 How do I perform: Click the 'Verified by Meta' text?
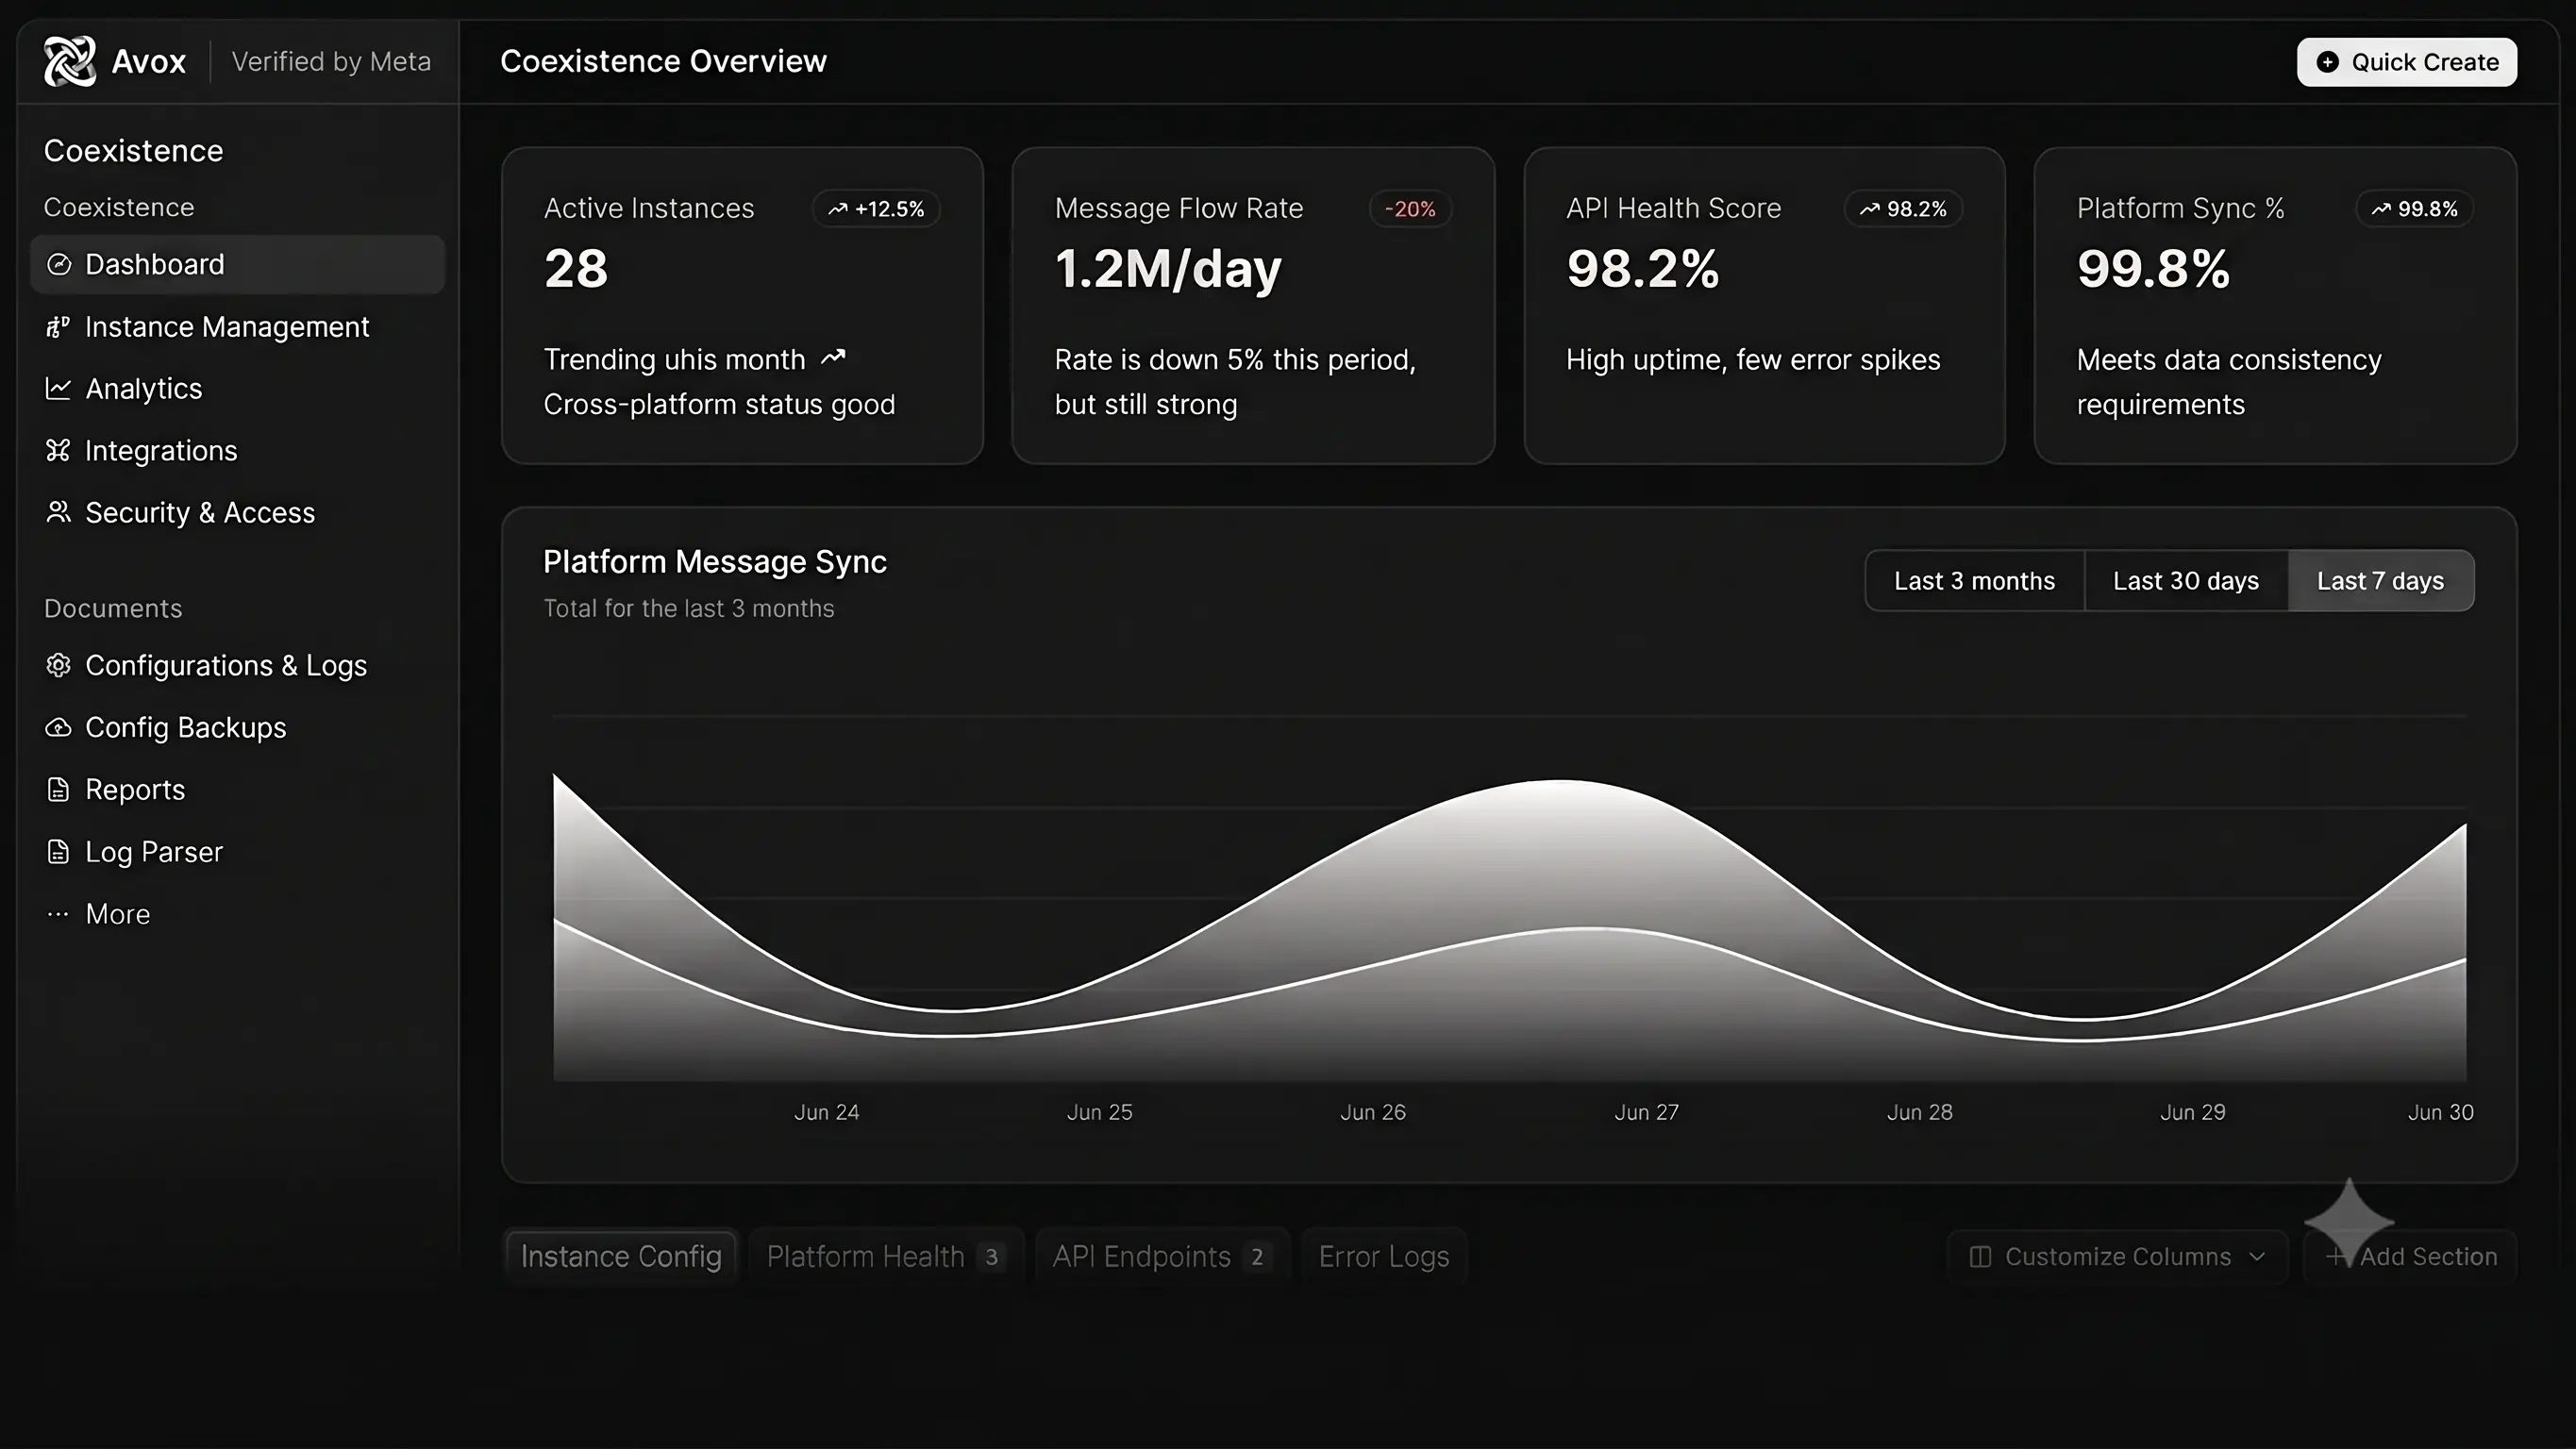pyautogui.click(x=331, y=61)
